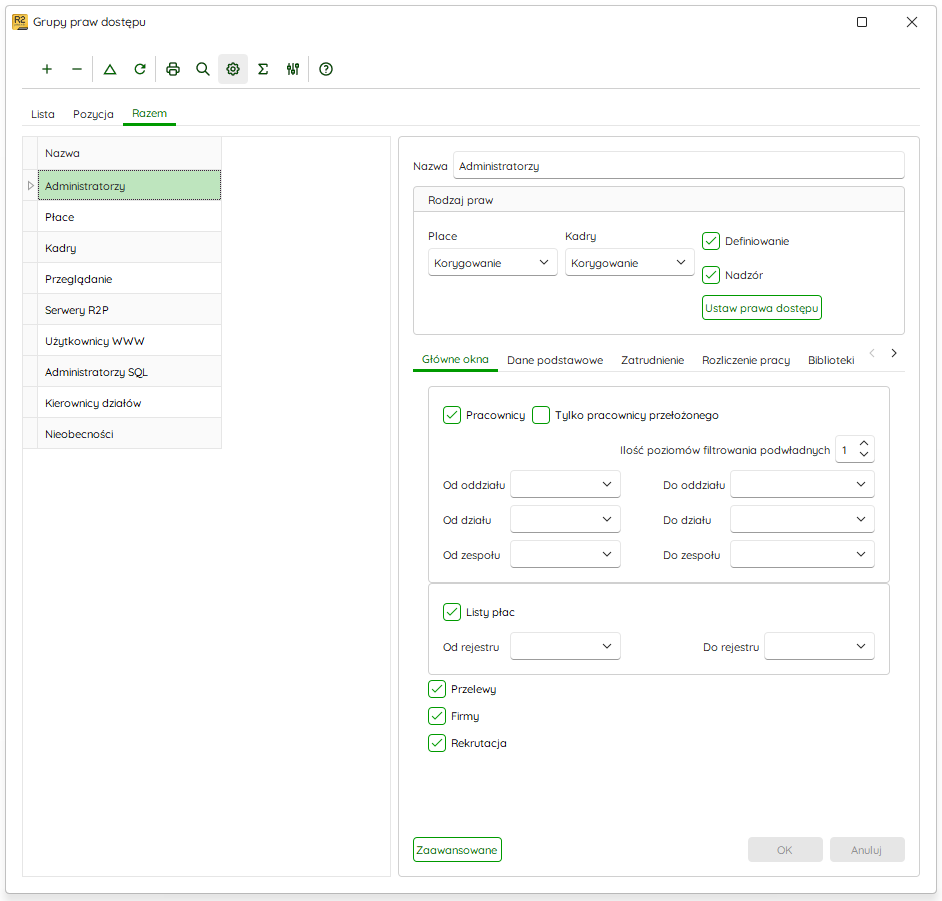Open the Rozliczenie pracy tab
The width and height of the screenshot is (942, 901).
(x=746, y=360)
